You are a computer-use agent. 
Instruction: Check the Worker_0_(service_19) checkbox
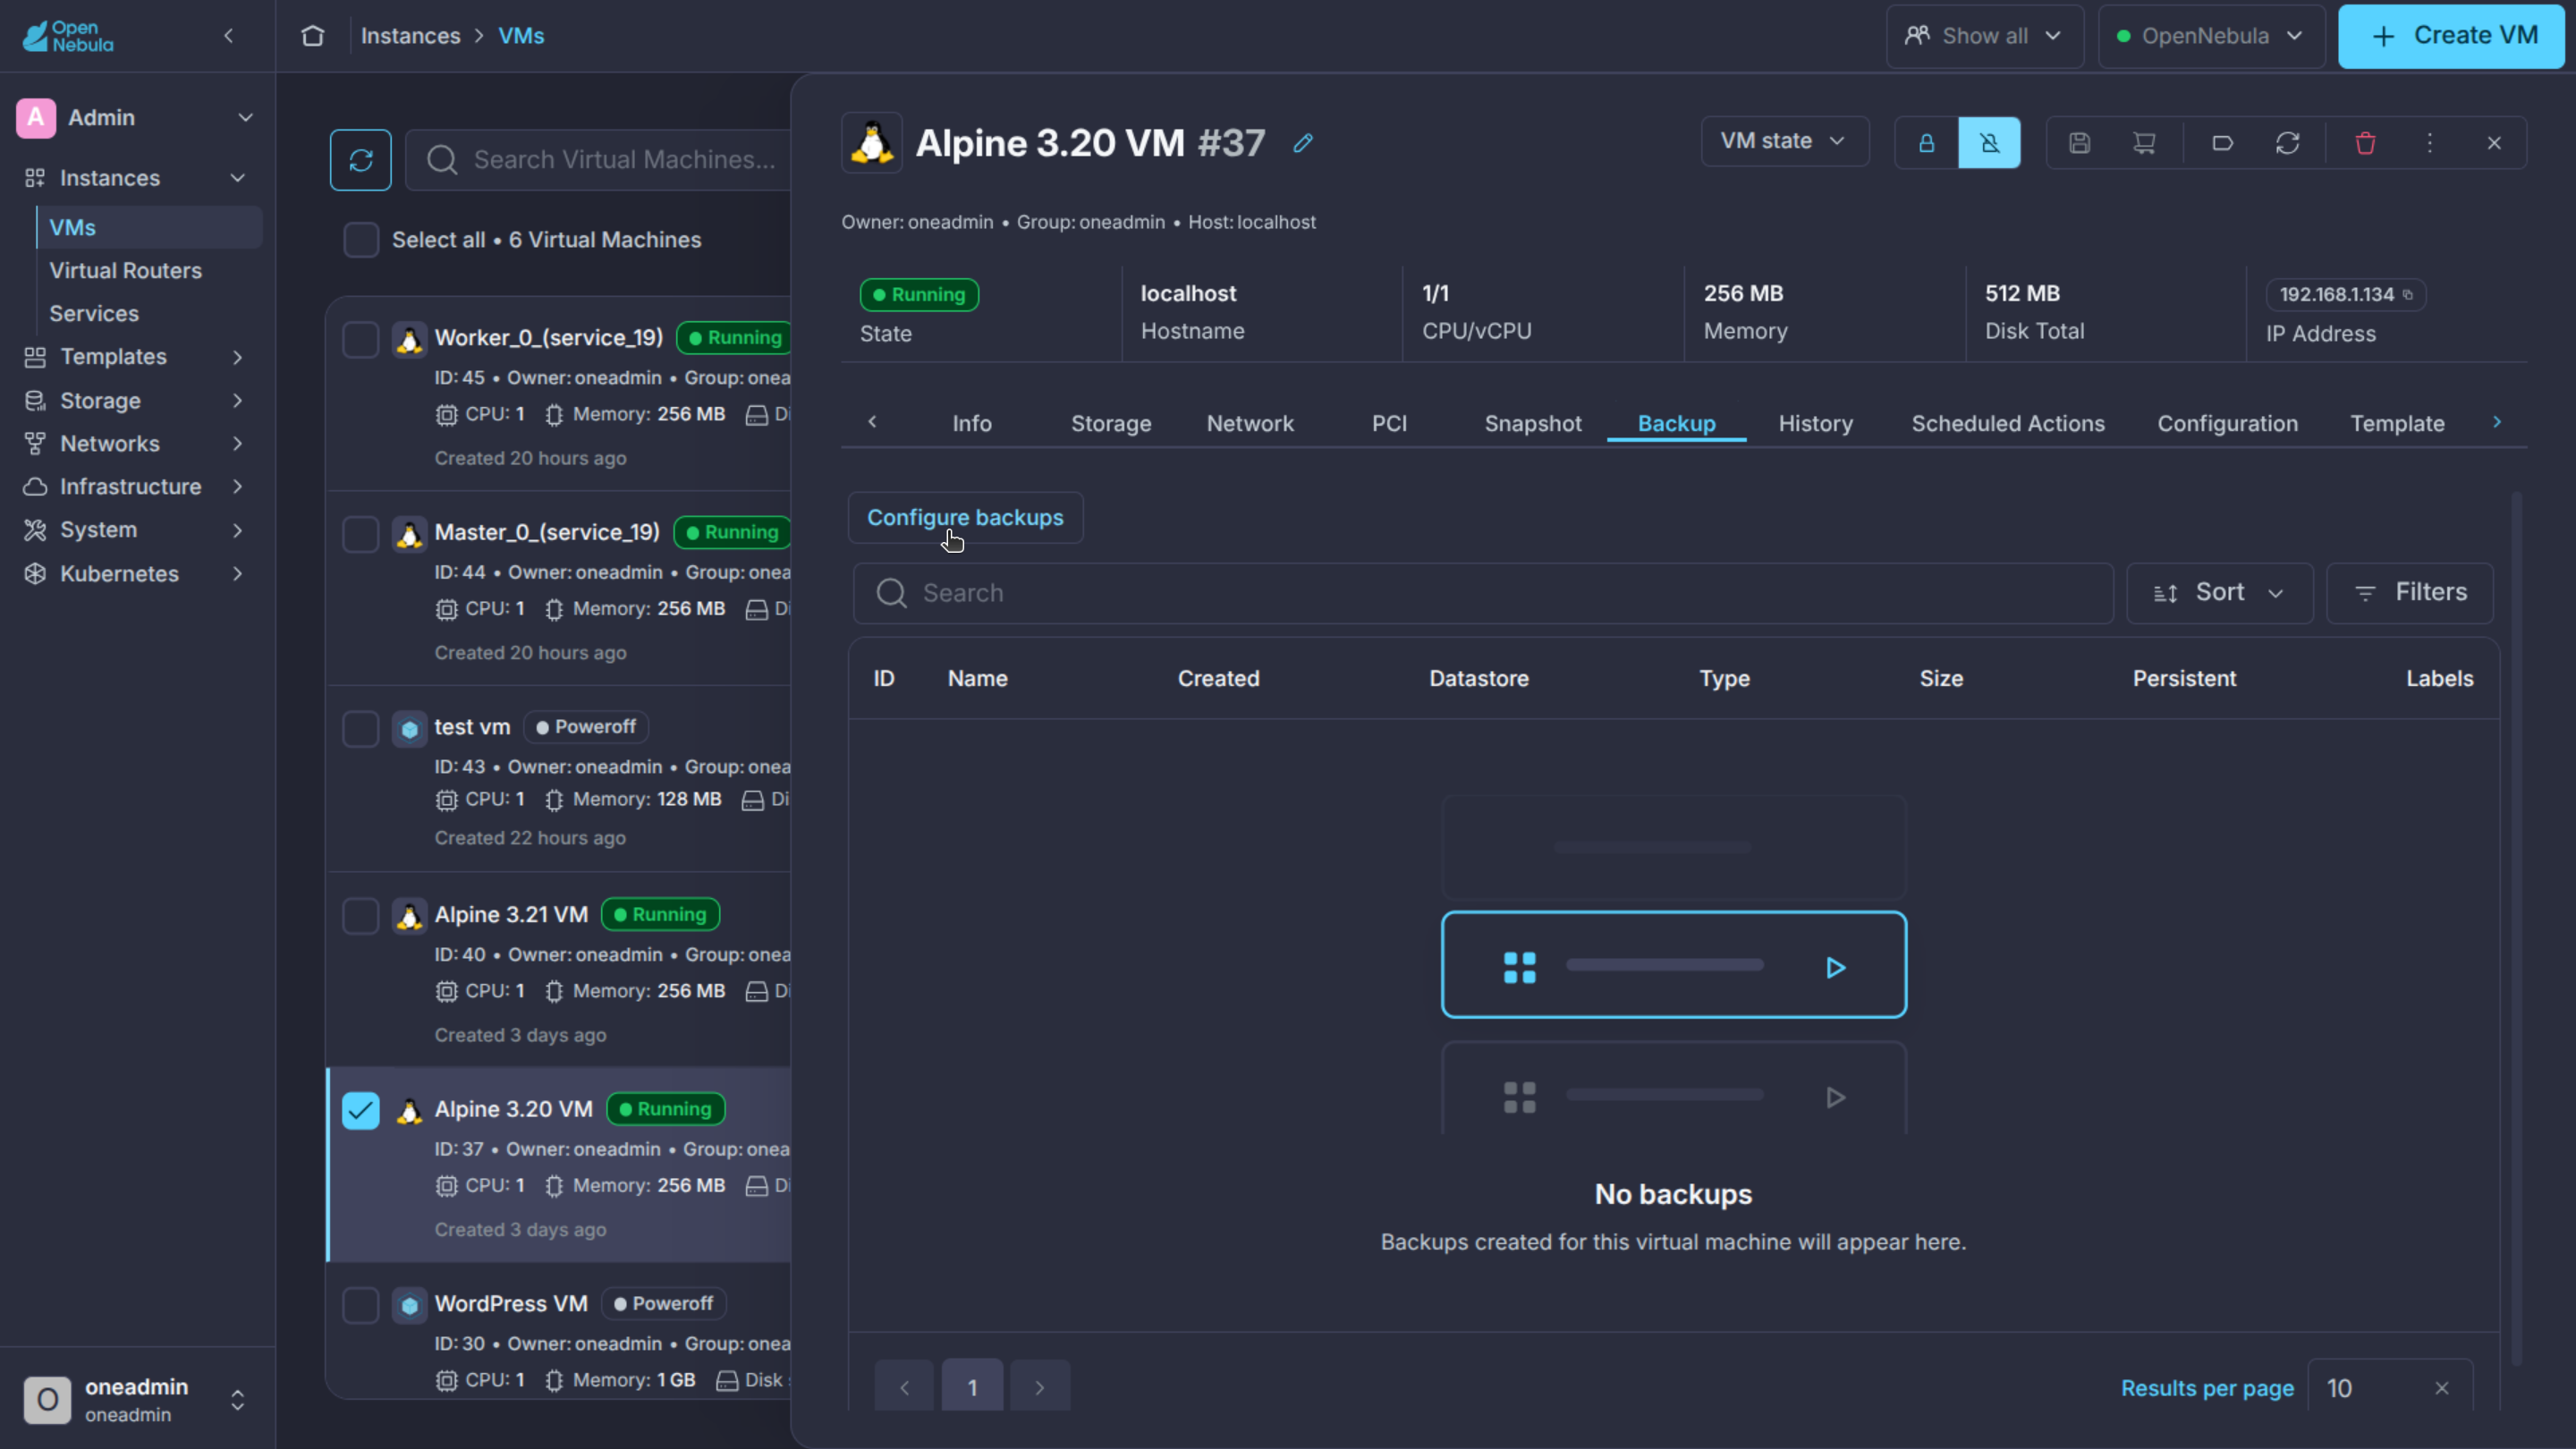pos(361,339)
